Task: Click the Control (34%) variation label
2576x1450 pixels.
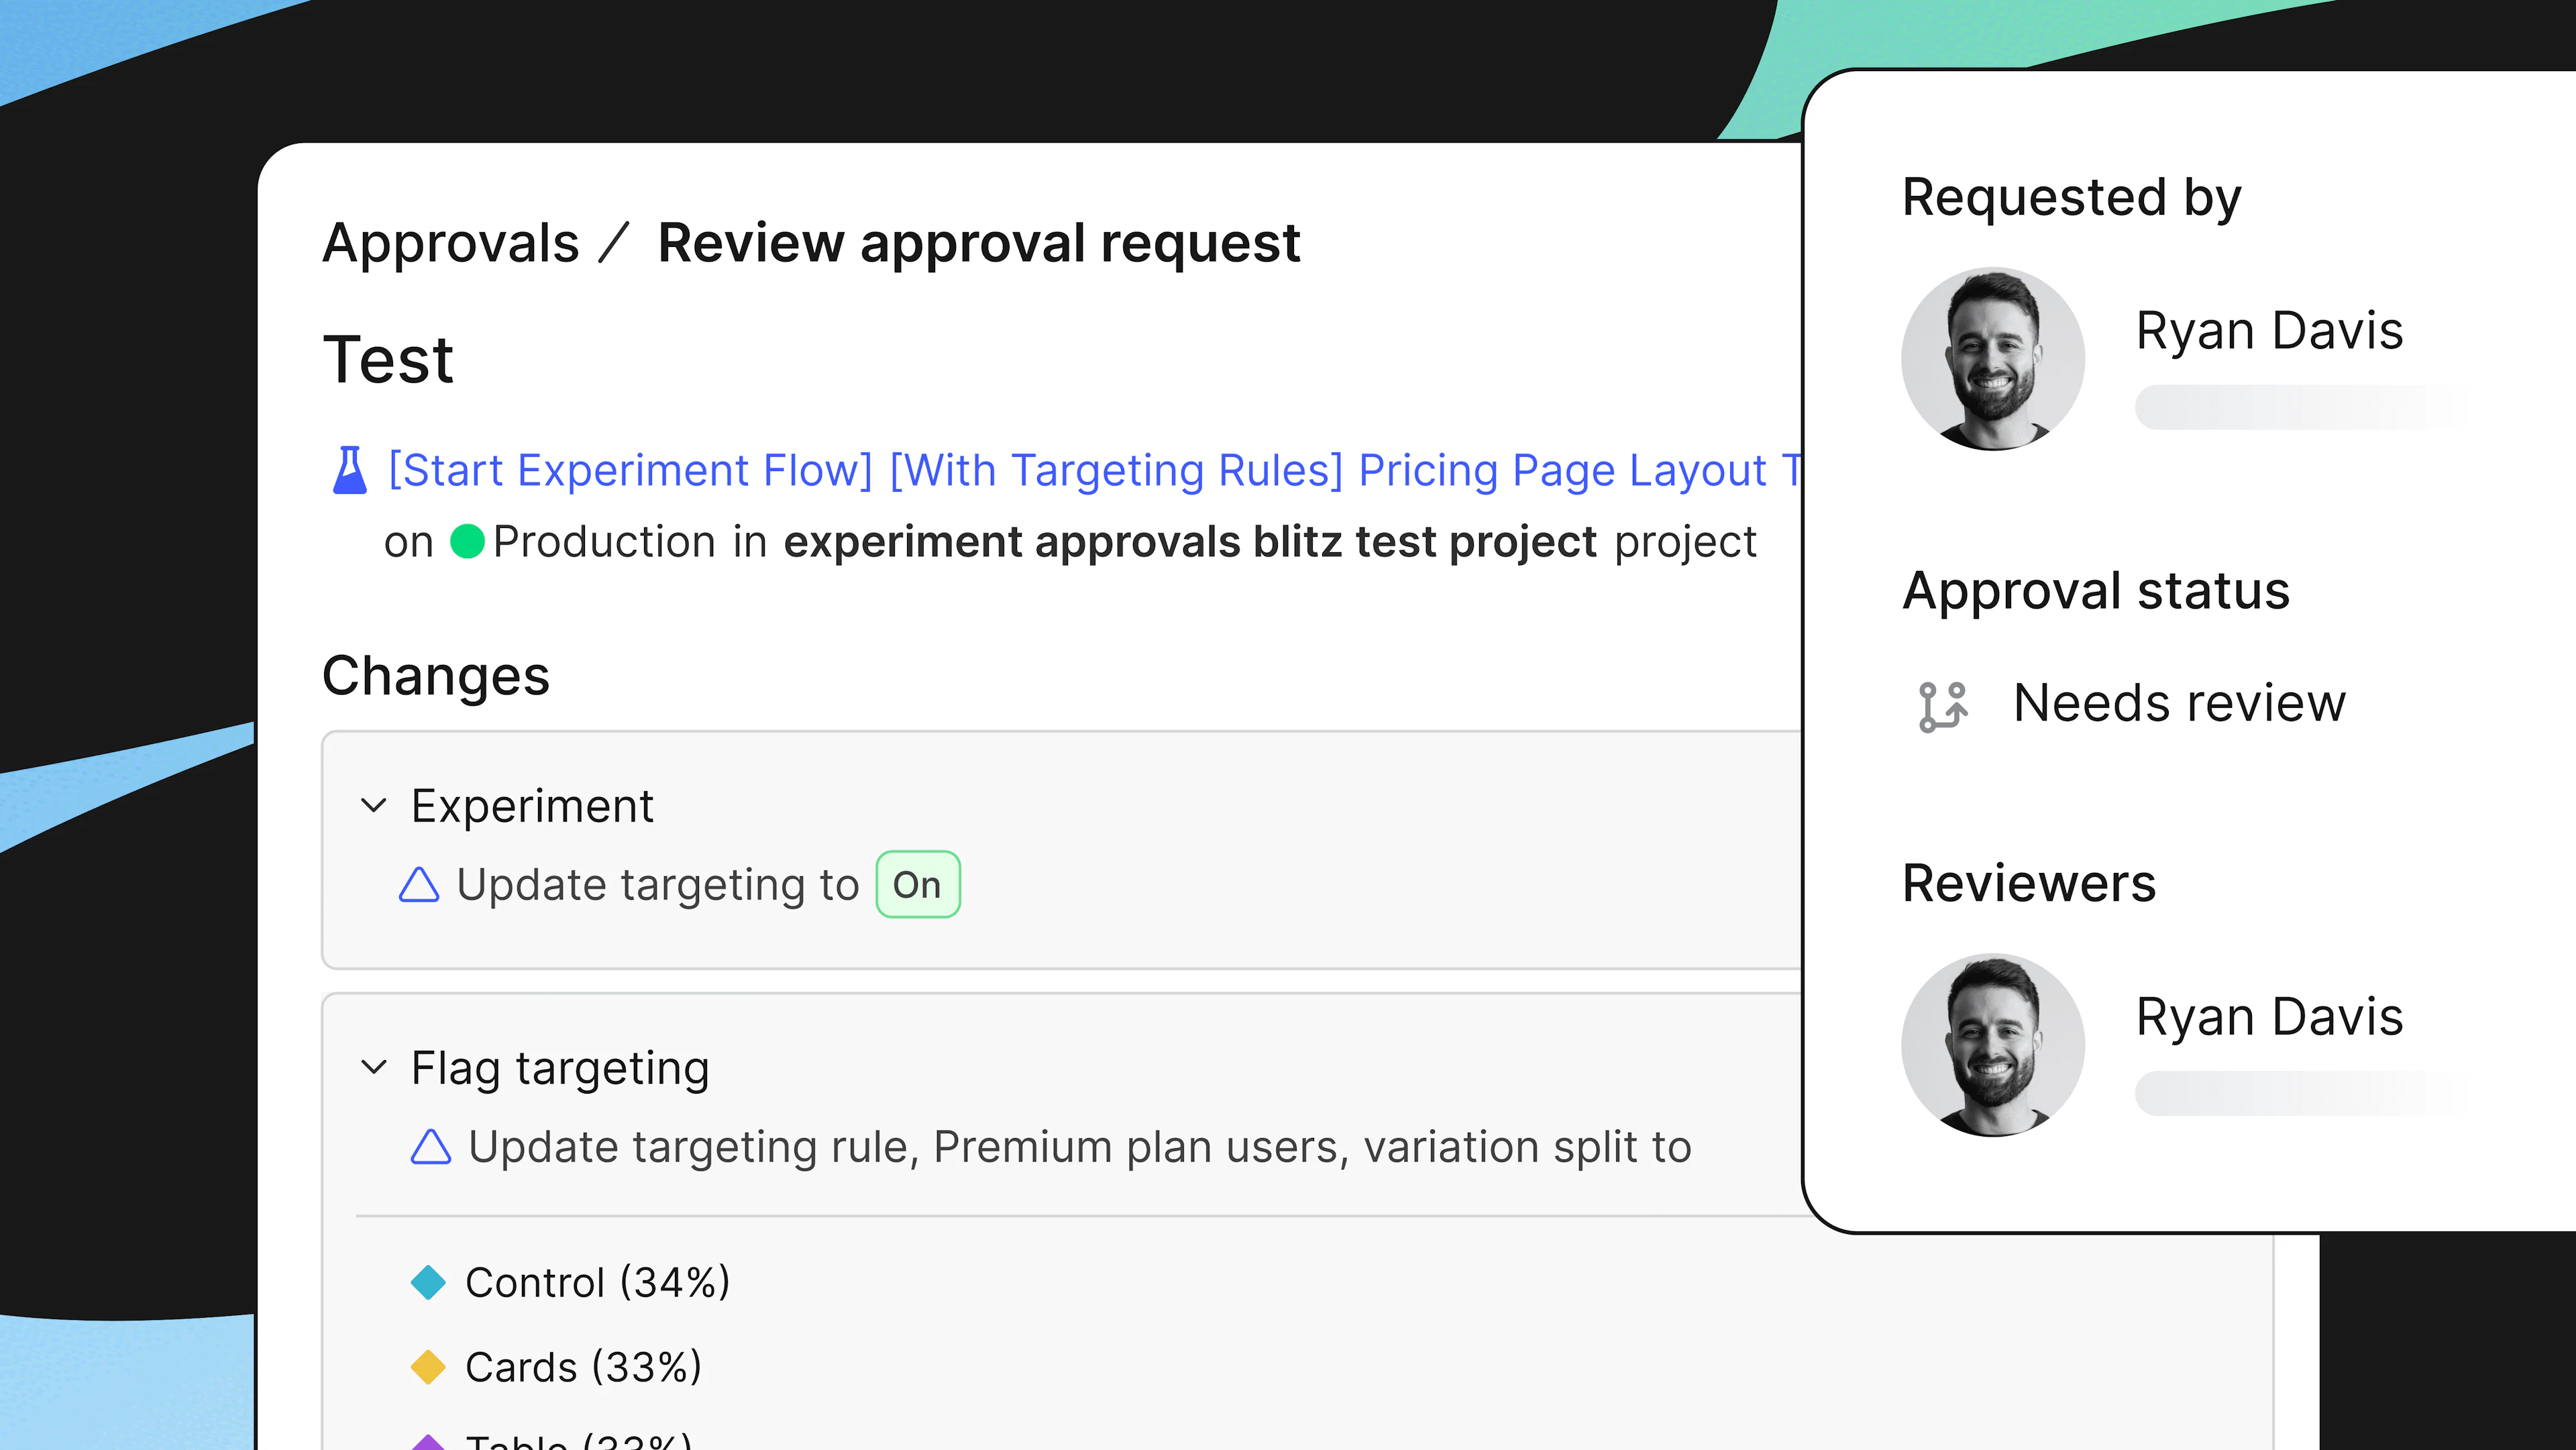Action: pos(598,1282)
